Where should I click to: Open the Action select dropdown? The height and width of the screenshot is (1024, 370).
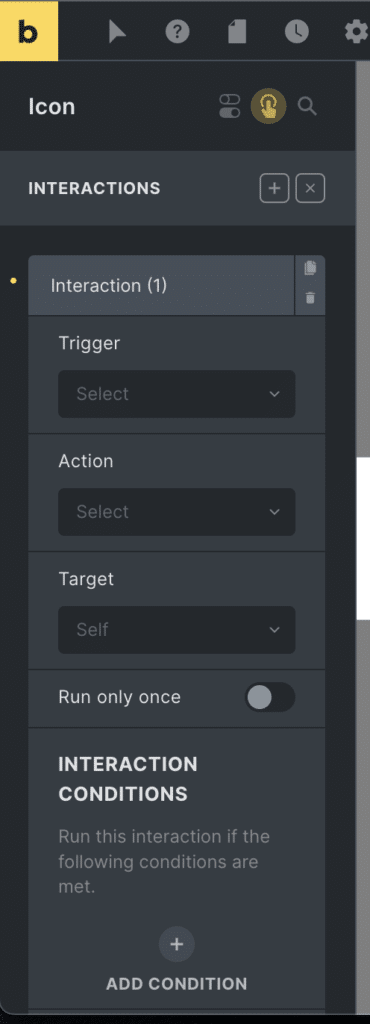coord(177,512)
